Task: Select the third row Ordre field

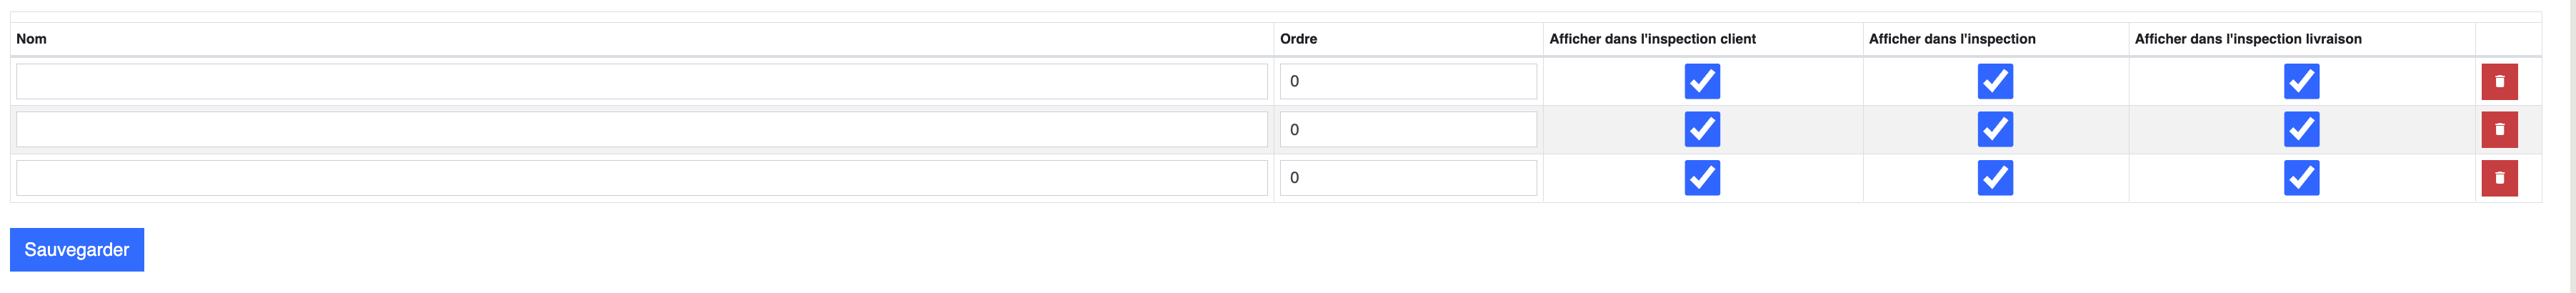Action: tap(1408, 177)
